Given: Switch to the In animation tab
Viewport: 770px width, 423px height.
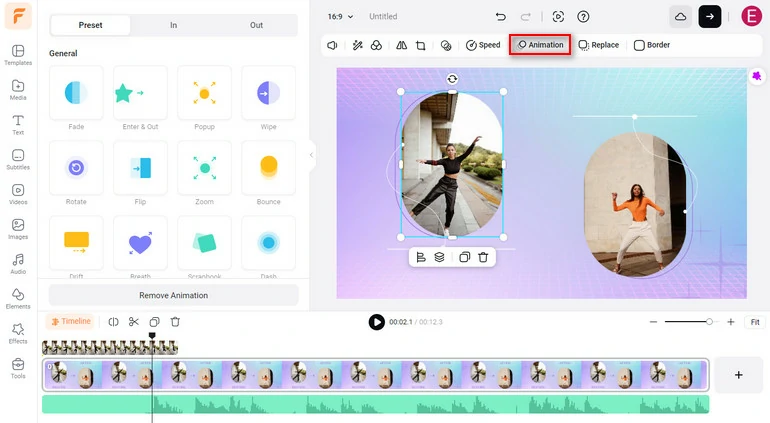Looking at the screenshot, I should click(173, 25).
